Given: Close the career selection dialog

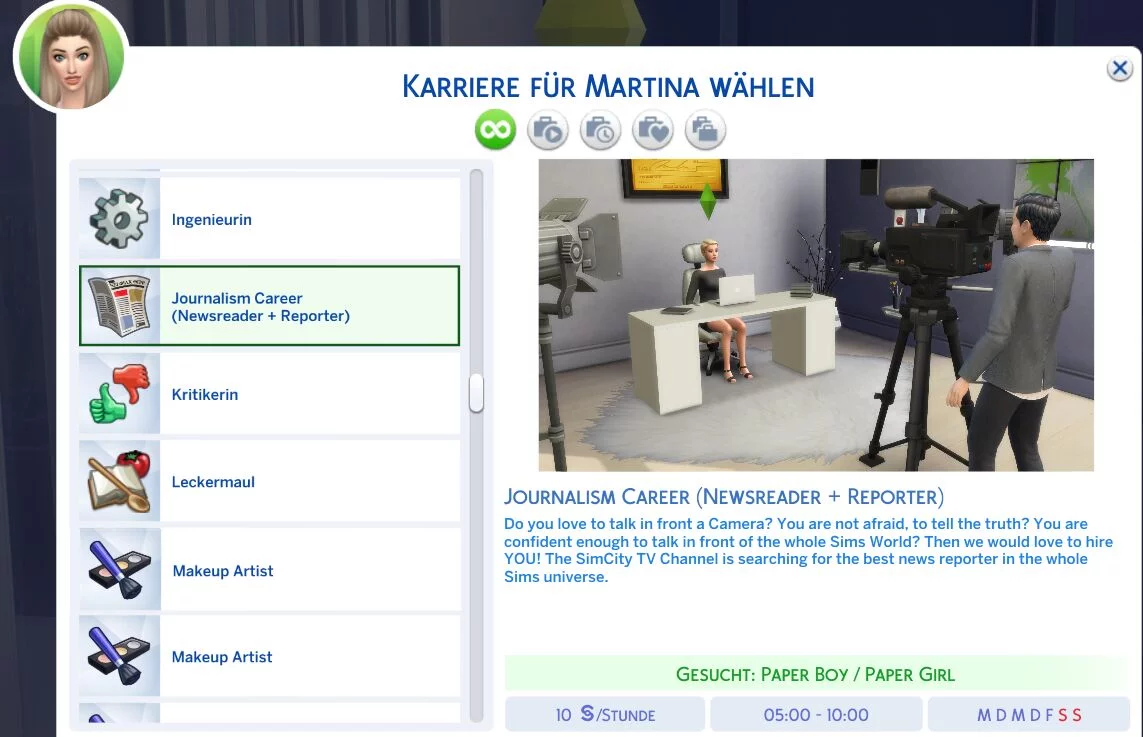Looking at the screenshot, I should [1119, 69].
